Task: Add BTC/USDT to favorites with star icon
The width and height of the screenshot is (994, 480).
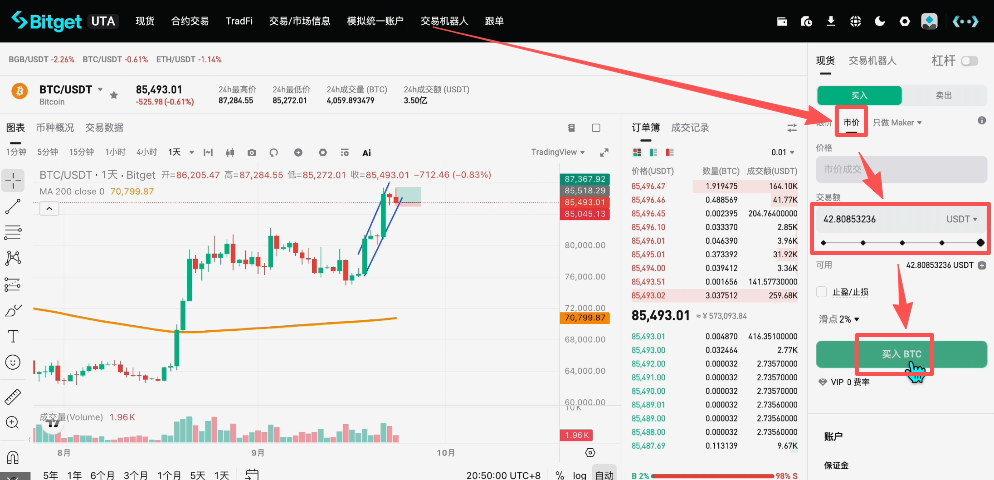Action: coord(114,95)
